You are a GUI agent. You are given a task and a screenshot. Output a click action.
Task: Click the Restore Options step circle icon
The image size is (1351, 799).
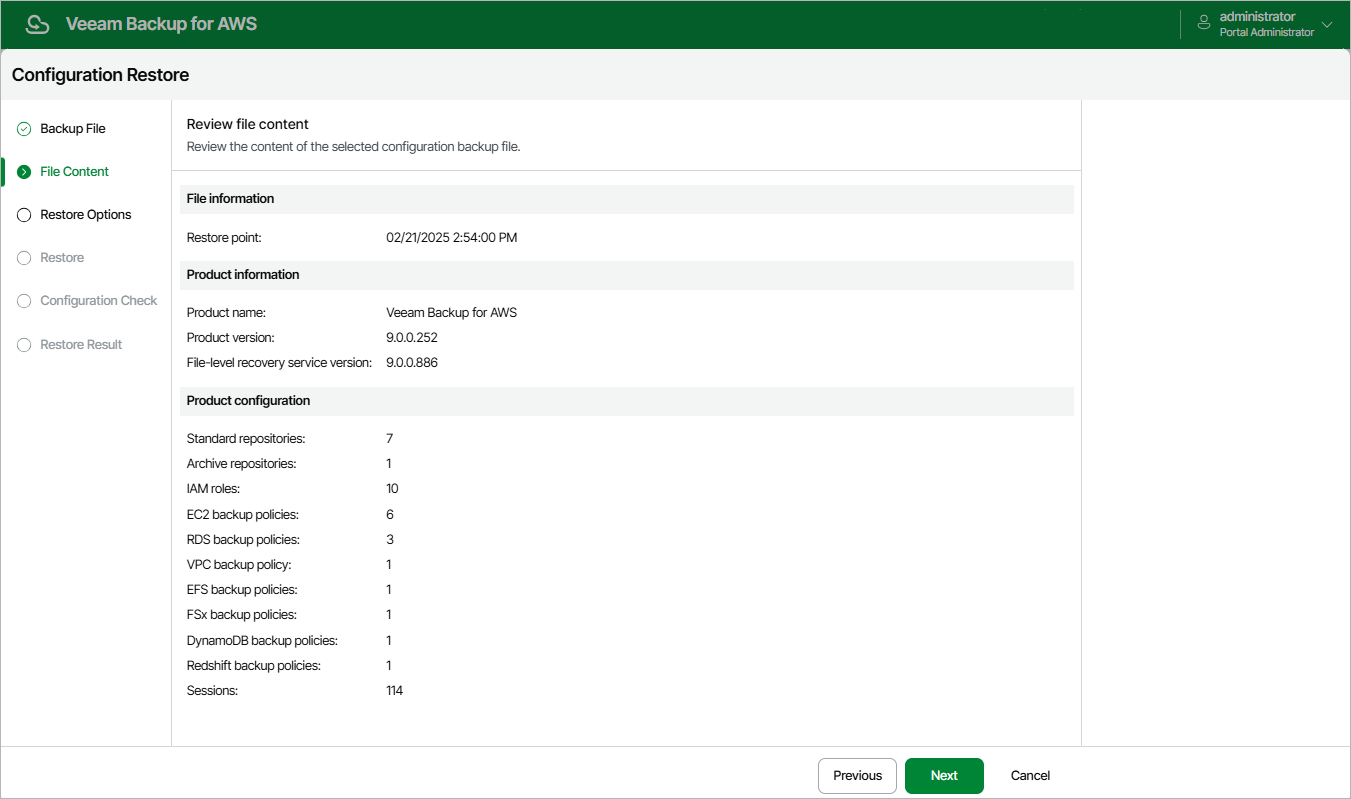point(24,215)
